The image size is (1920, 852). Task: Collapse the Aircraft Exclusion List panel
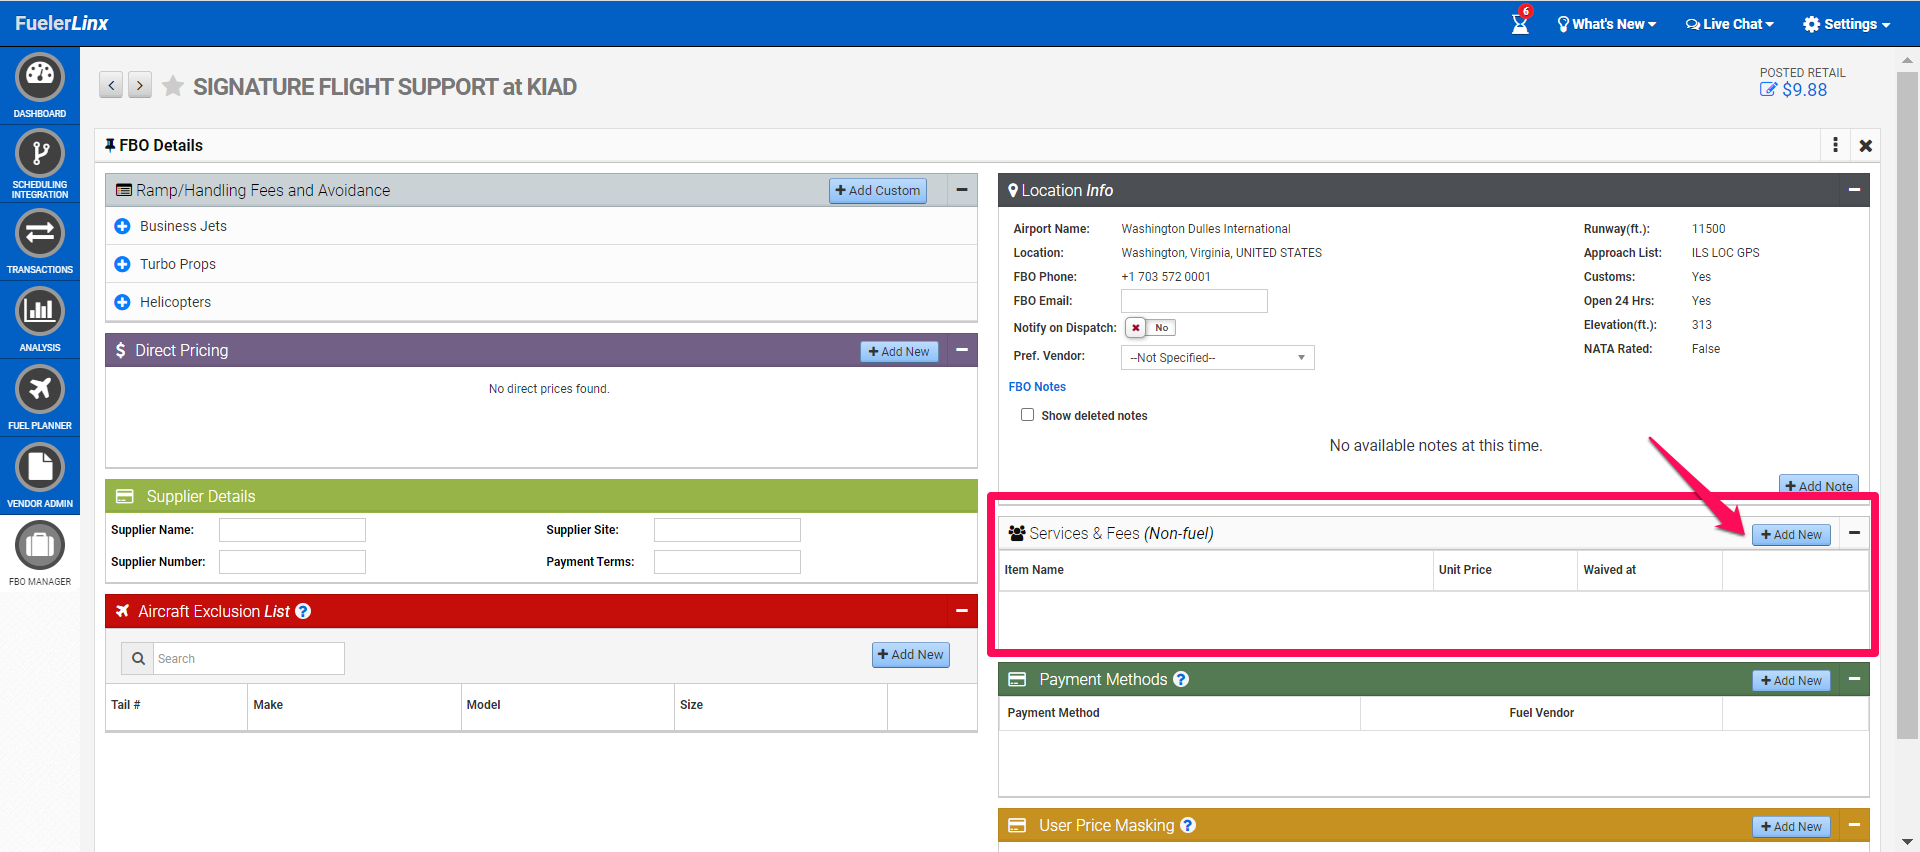click(x=962, y=611)
